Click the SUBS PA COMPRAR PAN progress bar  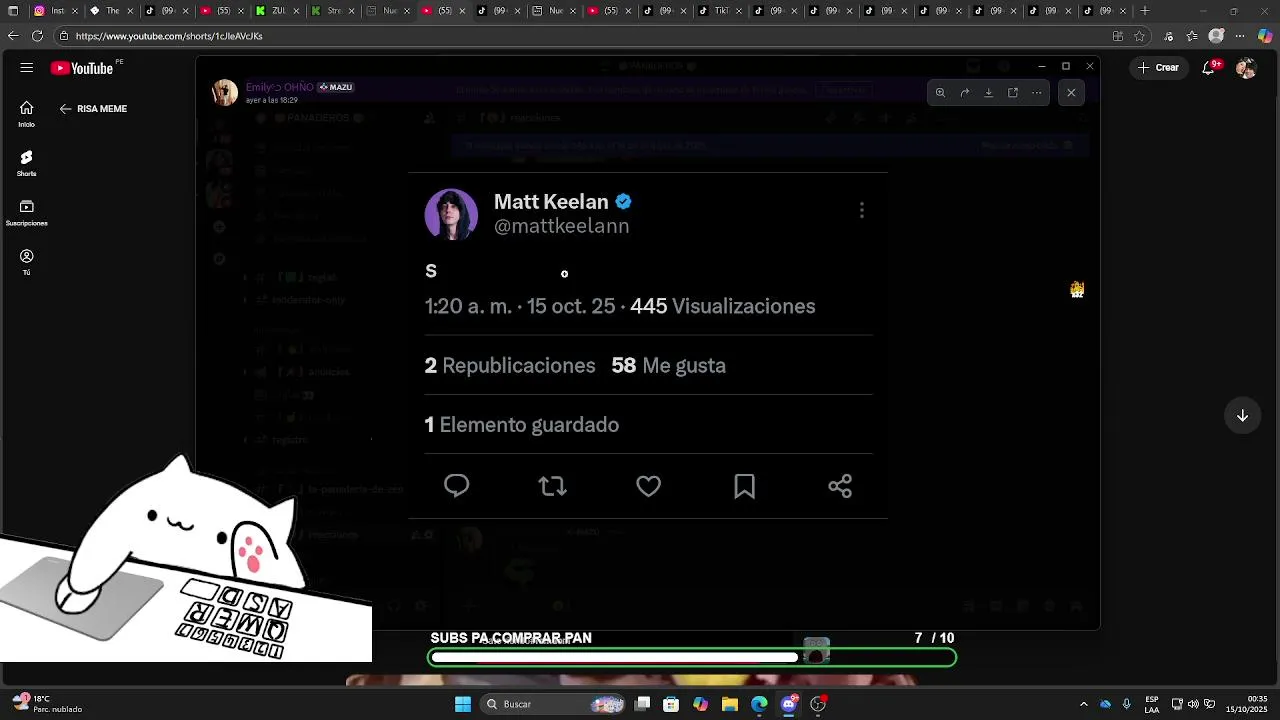692,657
